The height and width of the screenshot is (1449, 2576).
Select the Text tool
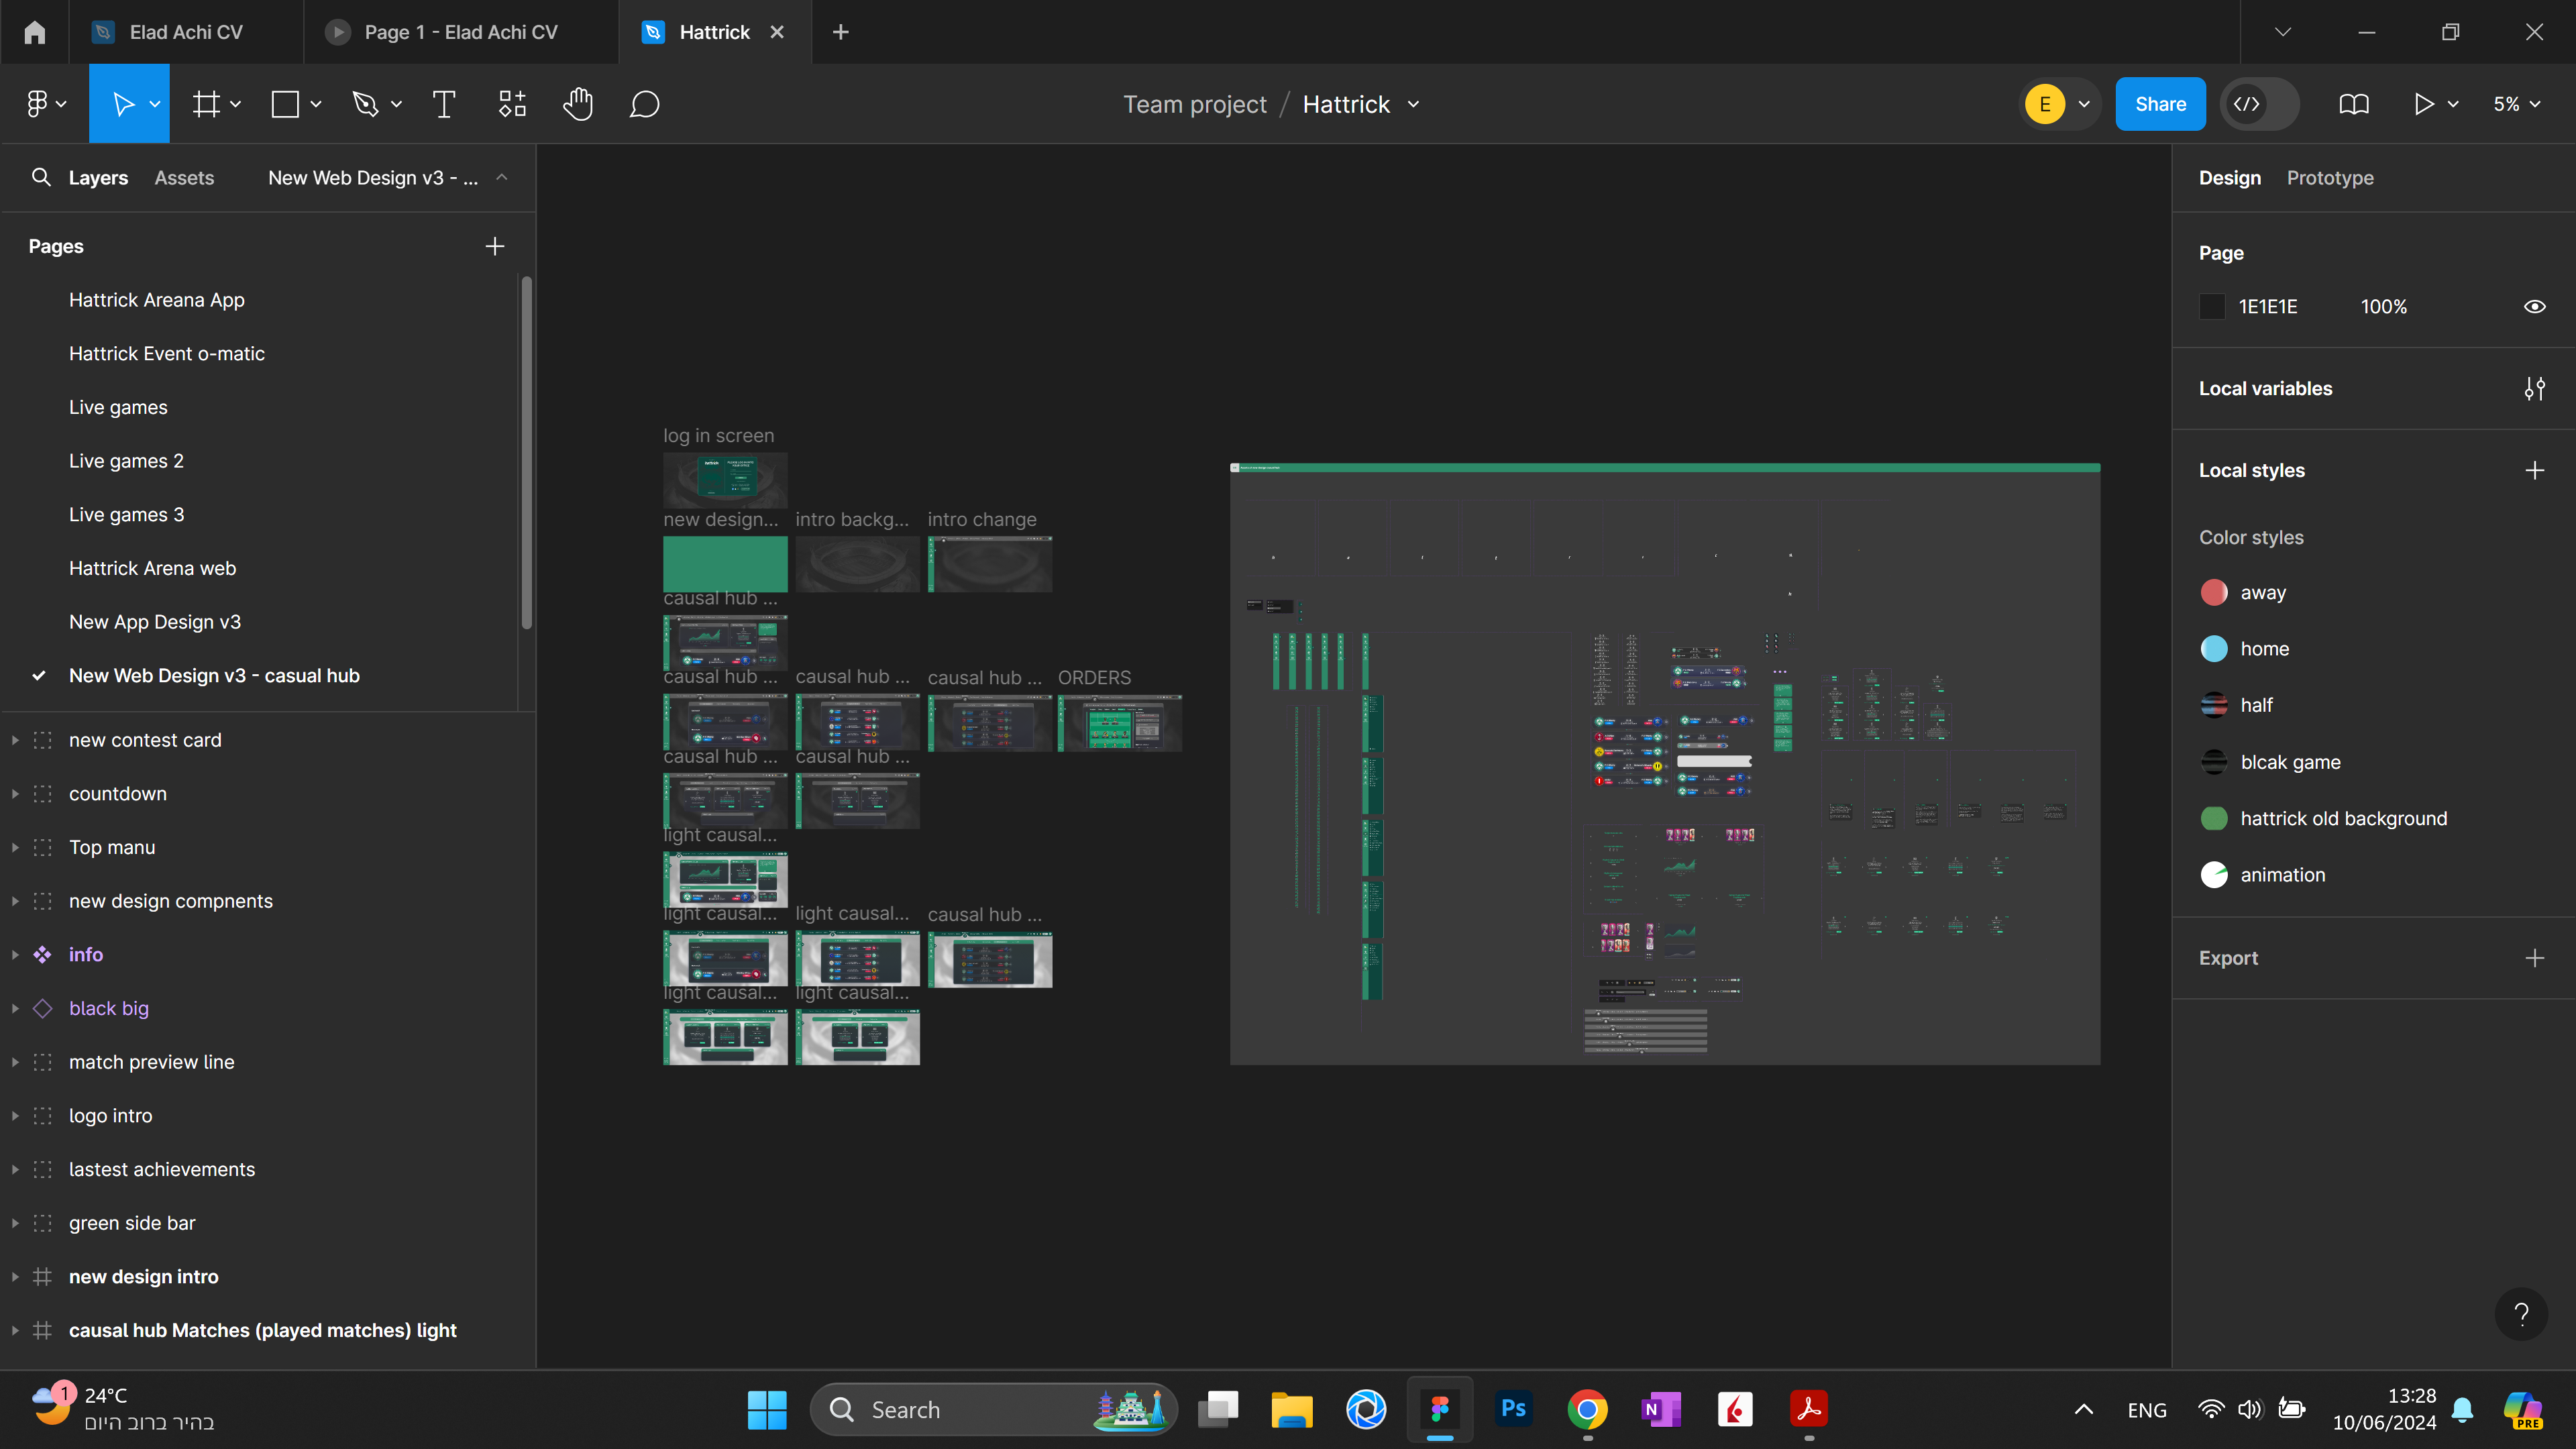pyautogui.click(x=443, y=104)
